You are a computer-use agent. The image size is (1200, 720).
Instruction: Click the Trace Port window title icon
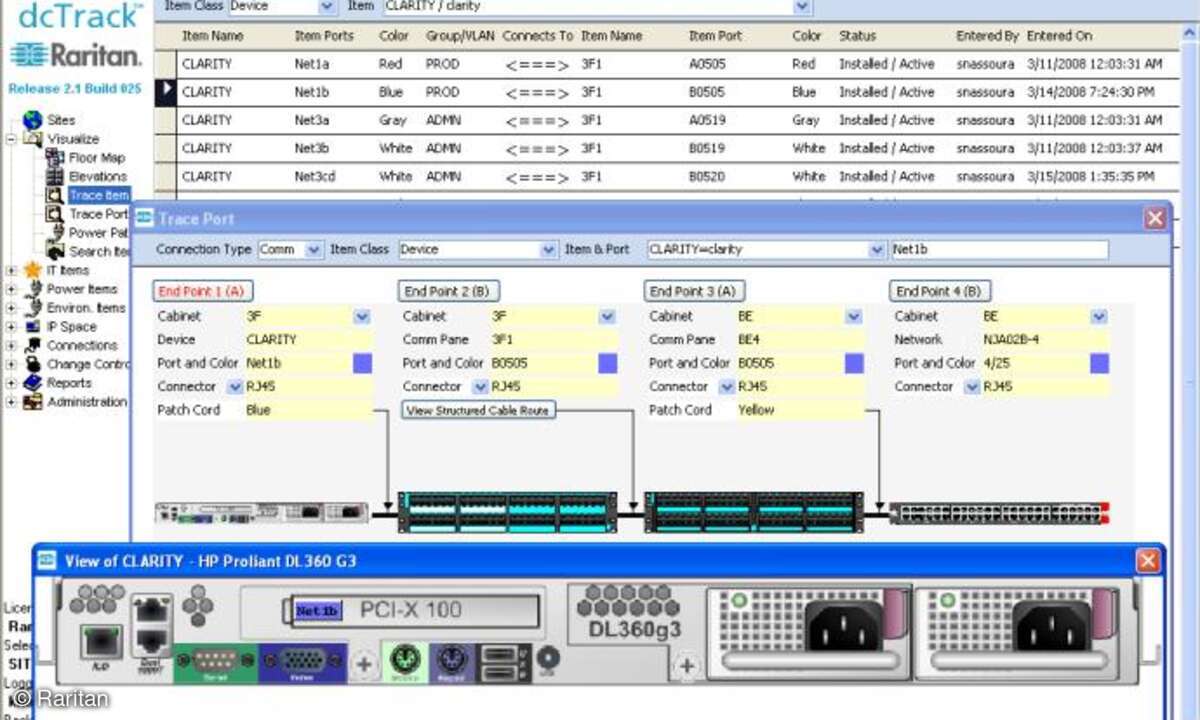(144, 217)
